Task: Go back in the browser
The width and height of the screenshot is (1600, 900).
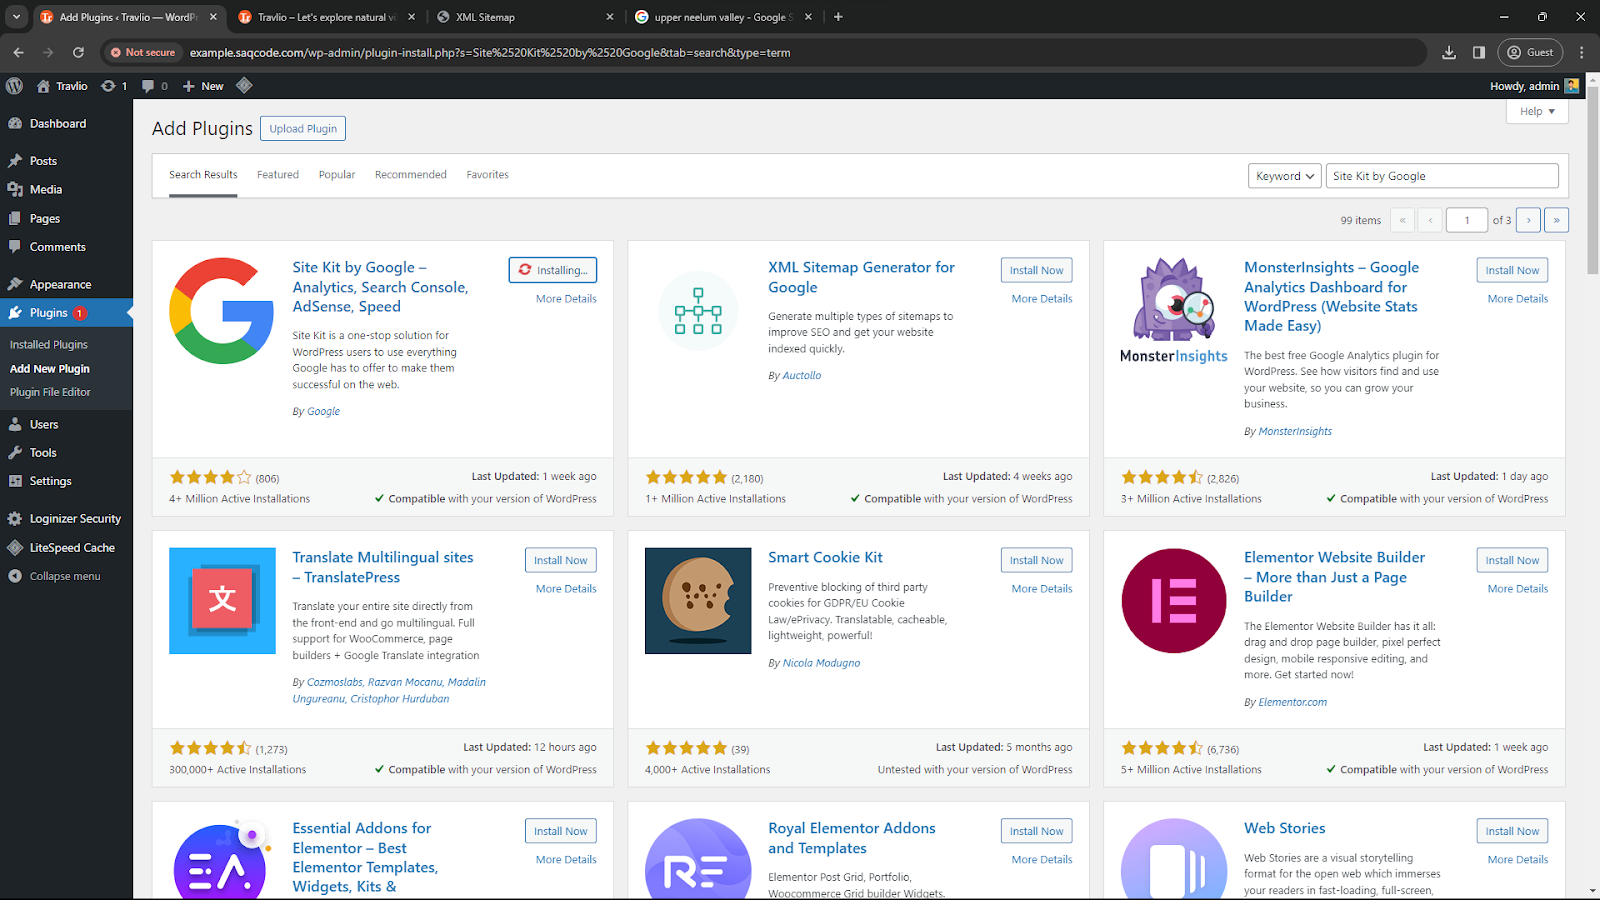Action: pyautogui.click(x=18, y=52)
